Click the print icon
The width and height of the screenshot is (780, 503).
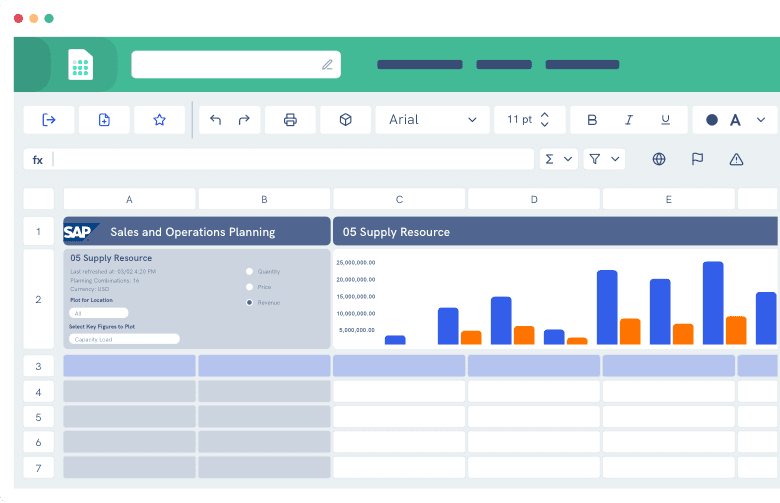point(290,120)
